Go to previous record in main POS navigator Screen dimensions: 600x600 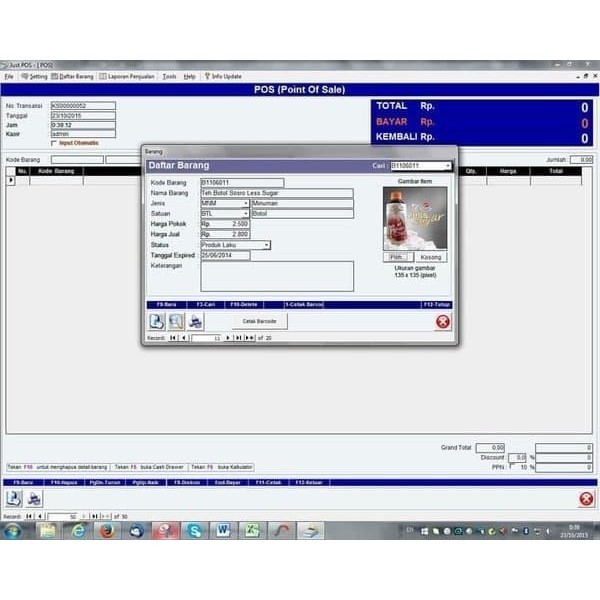click(40, 516)
